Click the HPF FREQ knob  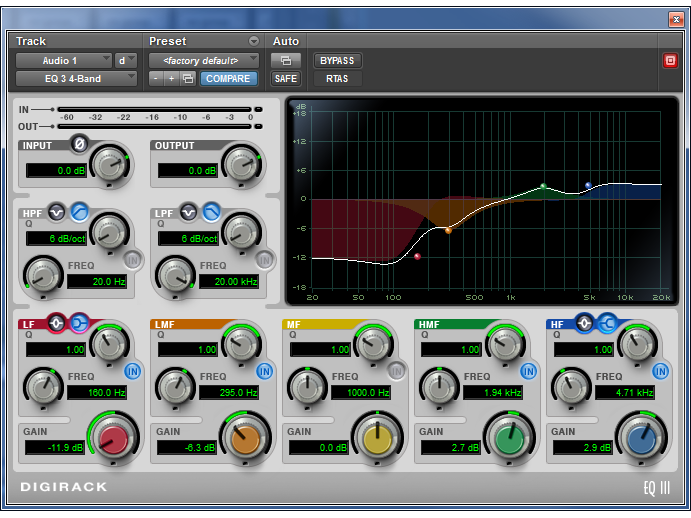click(43, 276)
